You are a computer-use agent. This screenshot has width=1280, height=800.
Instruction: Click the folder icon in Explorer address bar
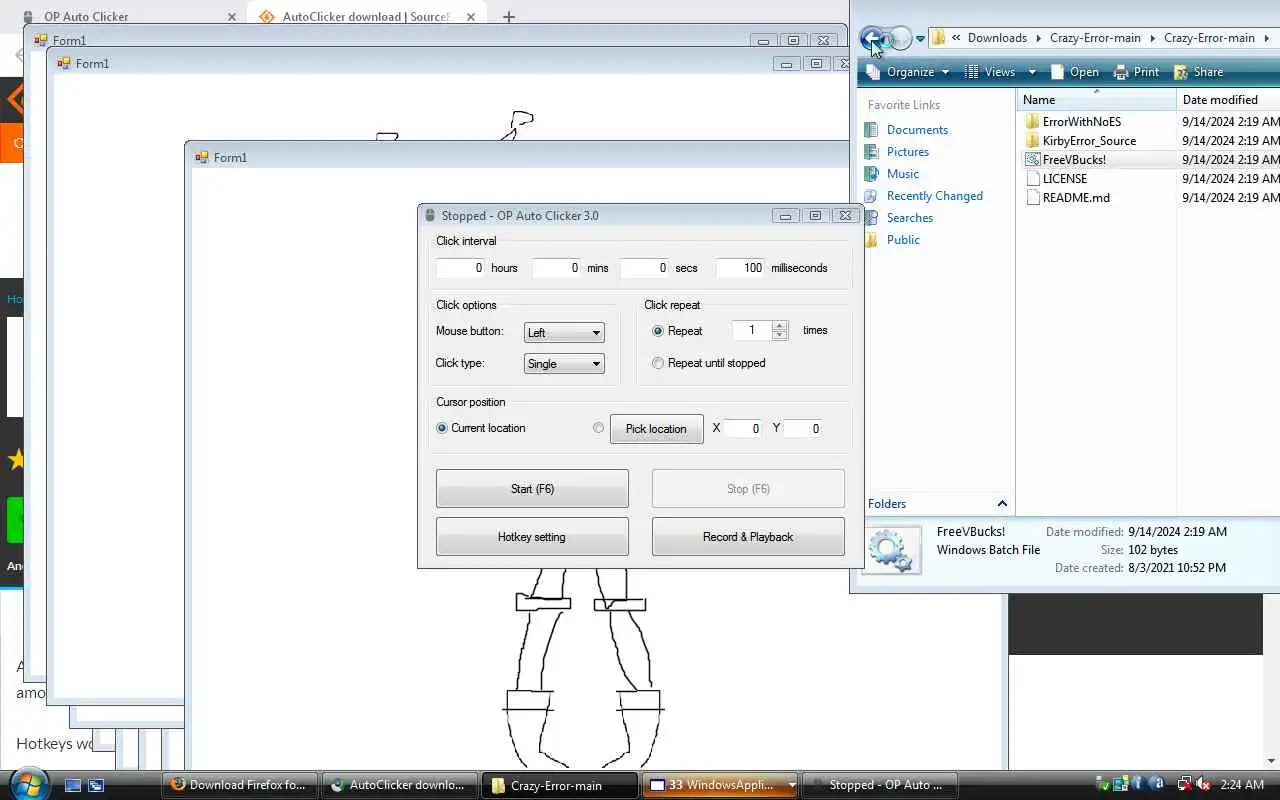click(x=938, y=38)
